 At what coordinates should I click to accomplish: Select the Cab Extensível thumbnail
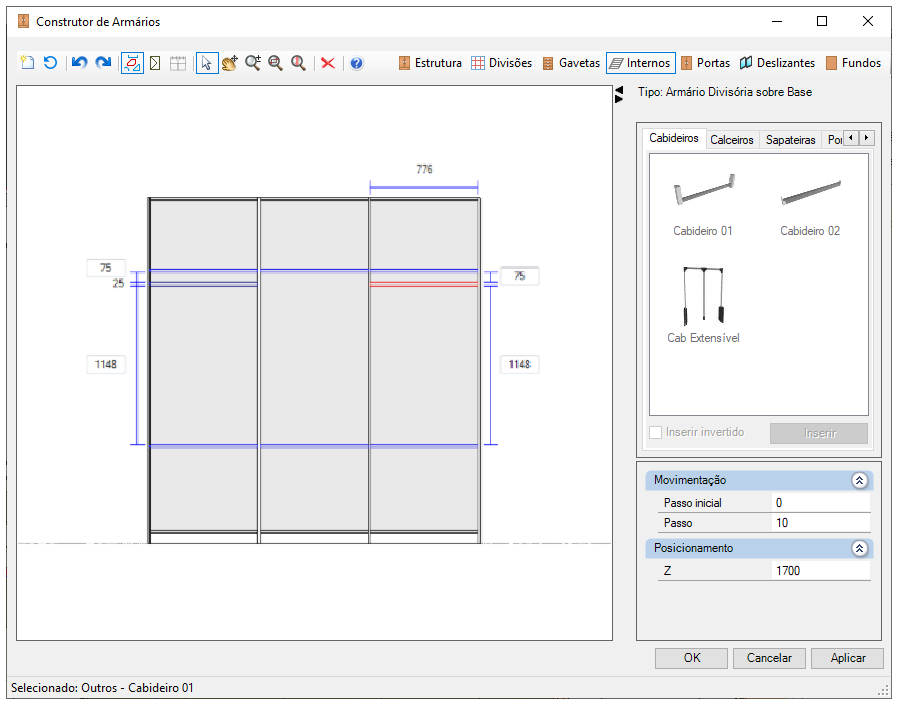(x=703, y=305)
